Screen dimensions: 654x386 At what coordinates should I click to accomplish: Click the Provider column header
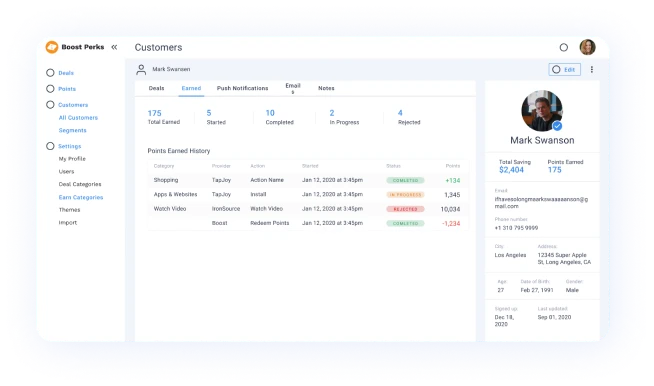[x=221, y=166]
